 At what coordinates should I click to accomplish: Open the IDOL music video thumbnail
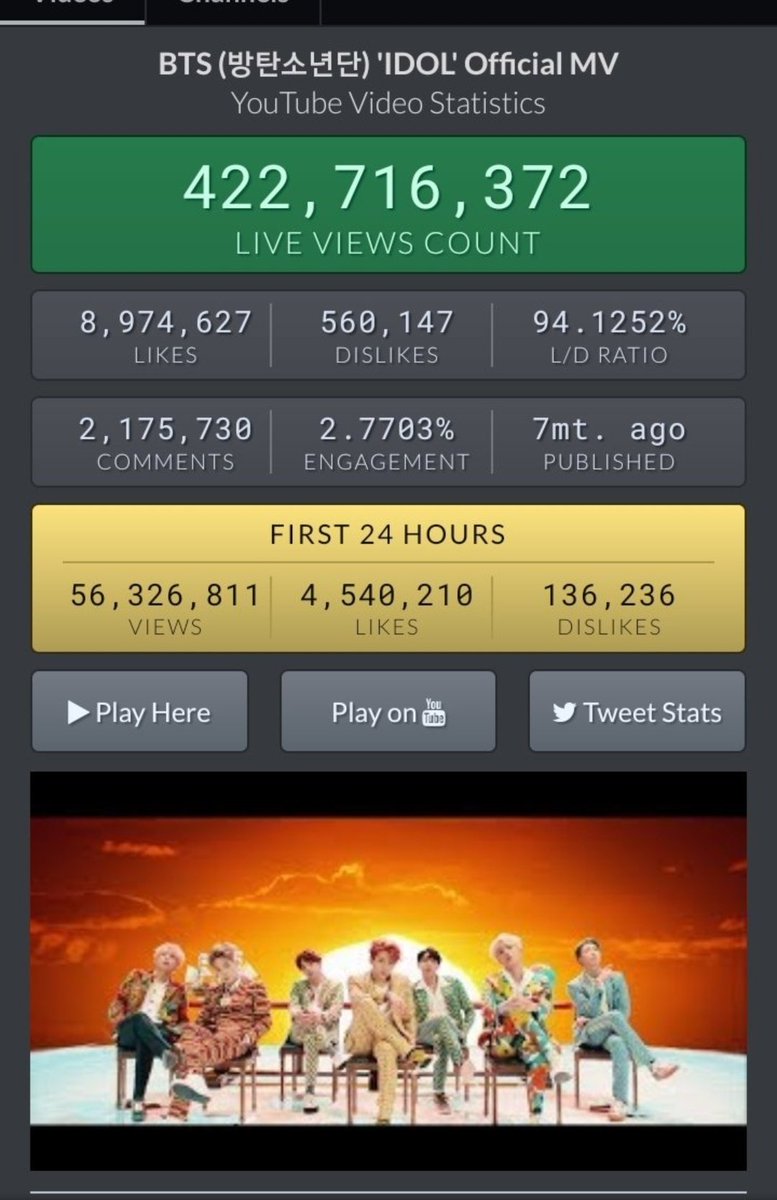click(x=388, y=970)
